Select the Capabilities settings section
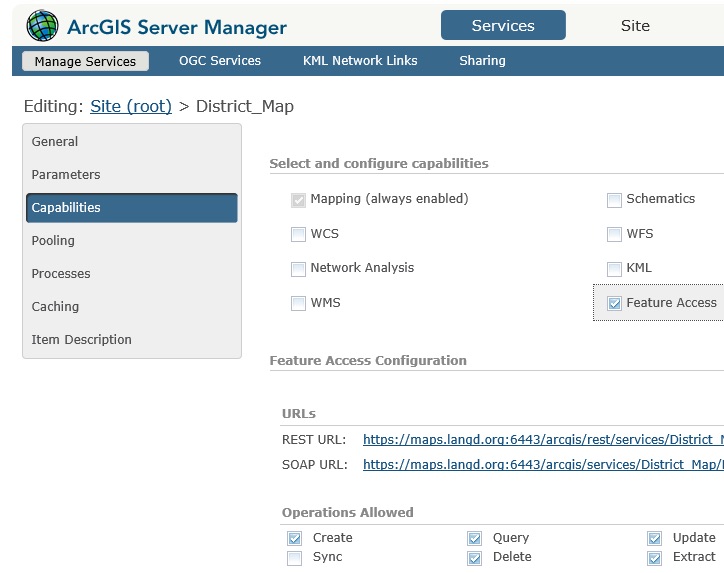 (132, 208)
